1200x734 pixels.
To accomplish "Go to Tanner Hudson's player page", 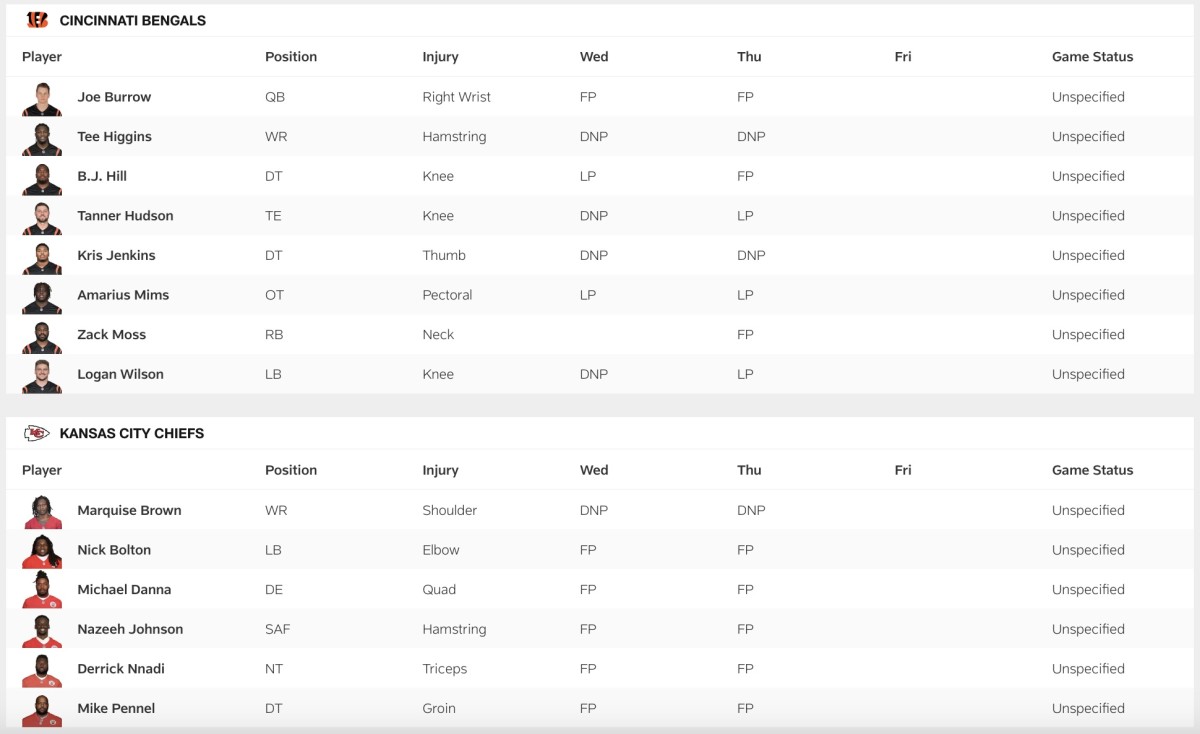I will 125,216.
